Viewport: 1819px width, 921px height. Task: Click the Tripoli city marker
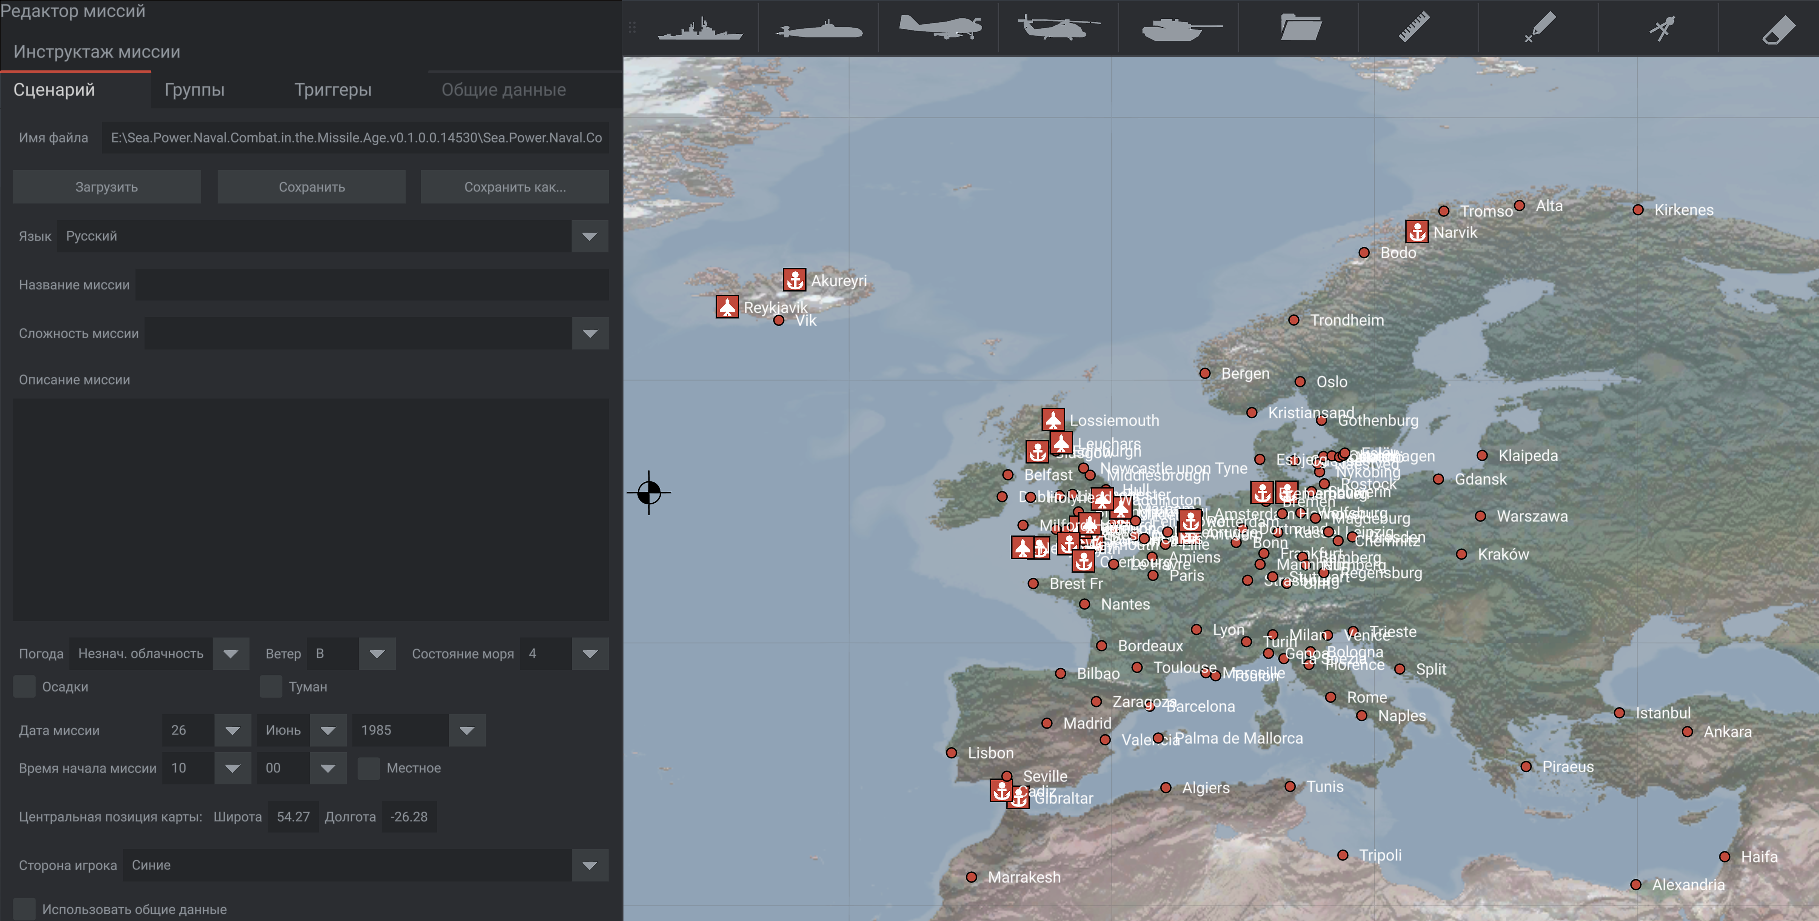tap(1343, 855)
